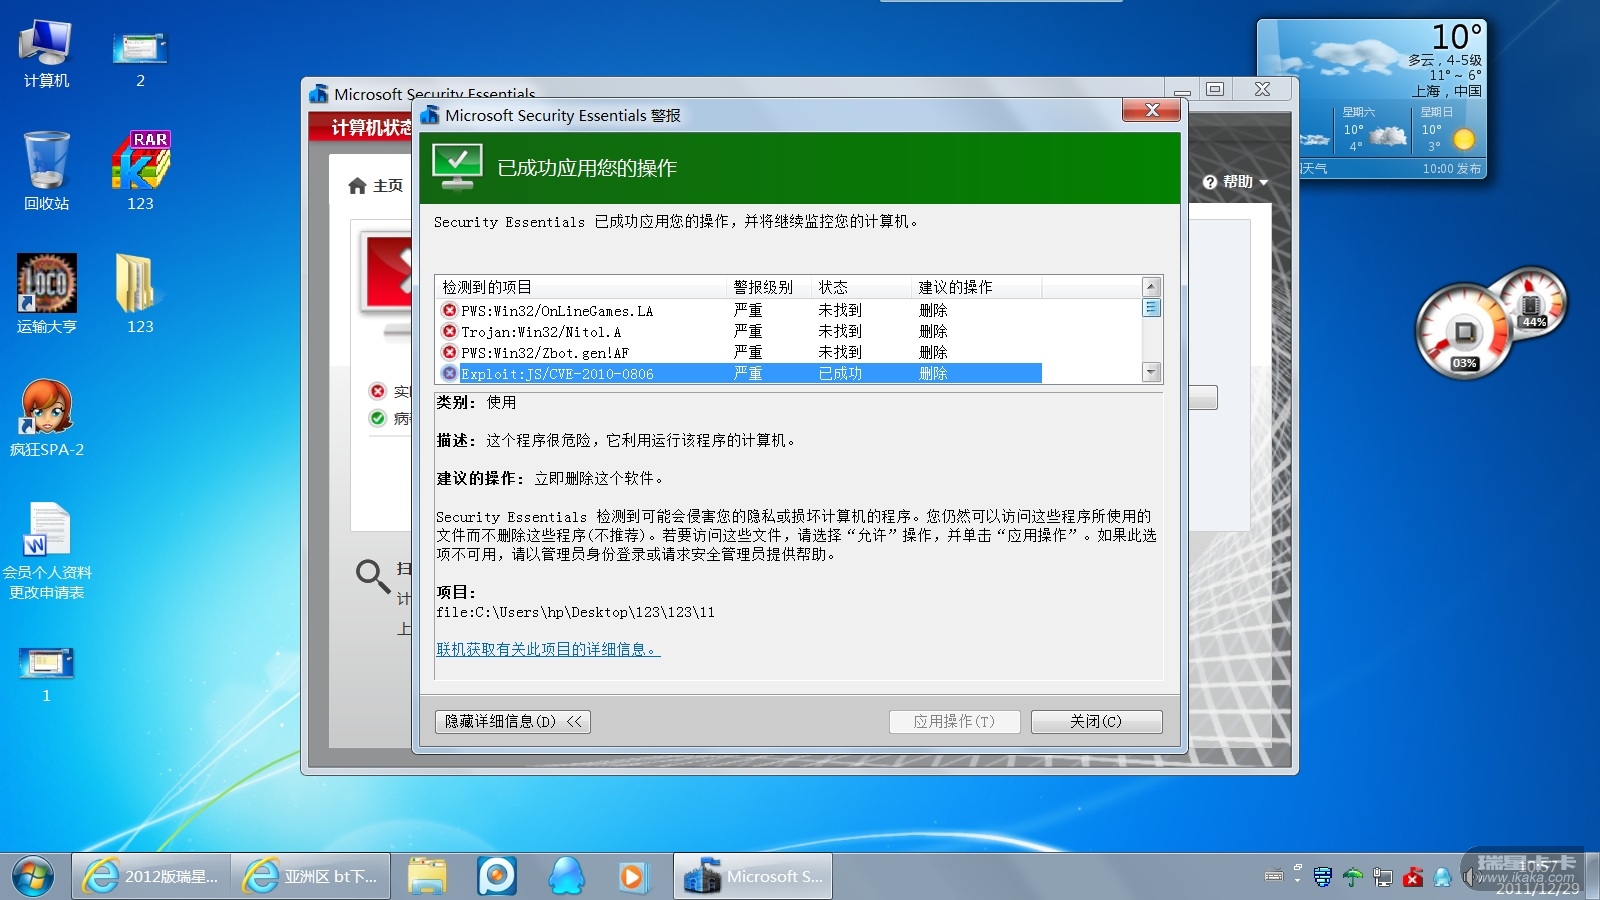Sort by the 建议的操作 column header
The height and width of the screenshot is (900, 1600).
click(976, 287)
